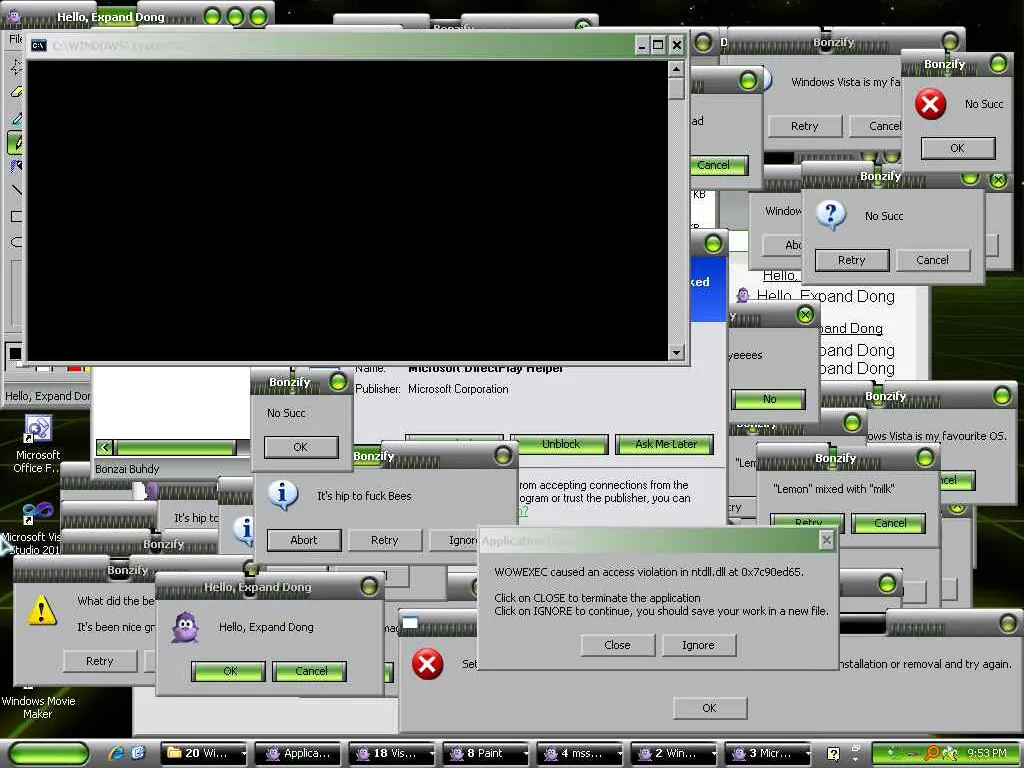Click the yellow warning triangle icon

point(42,610)
